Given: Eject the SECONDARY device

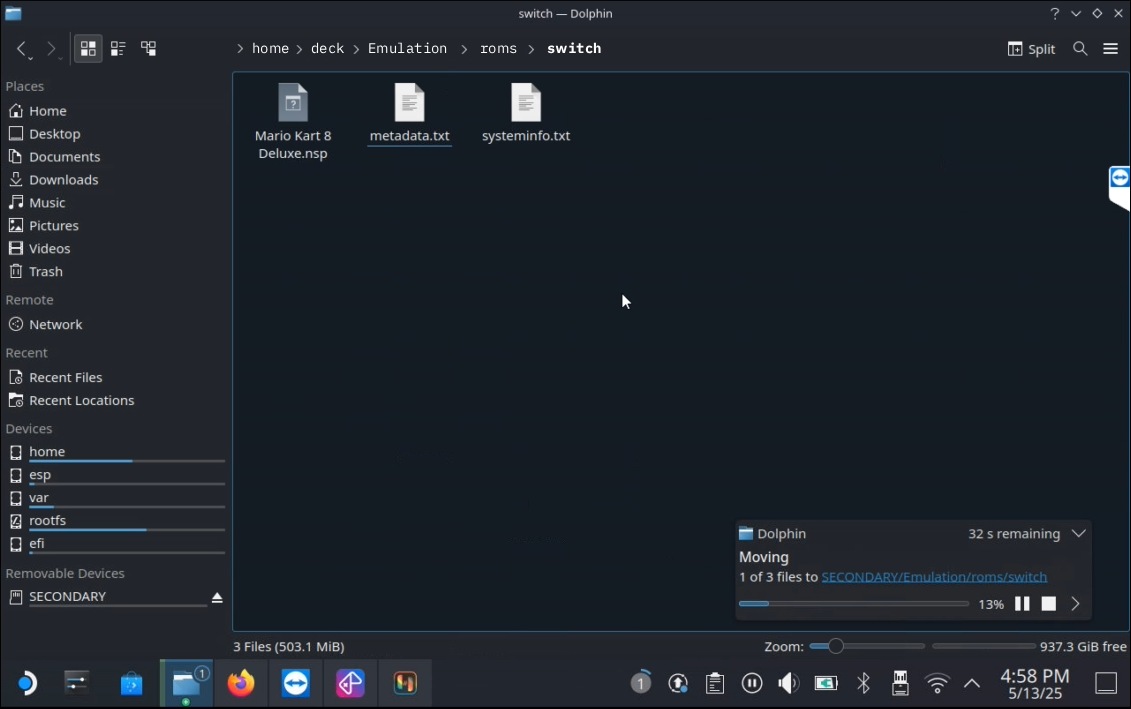Looking at the screenshot, I should pyautogui.click(x=217, y=597).
